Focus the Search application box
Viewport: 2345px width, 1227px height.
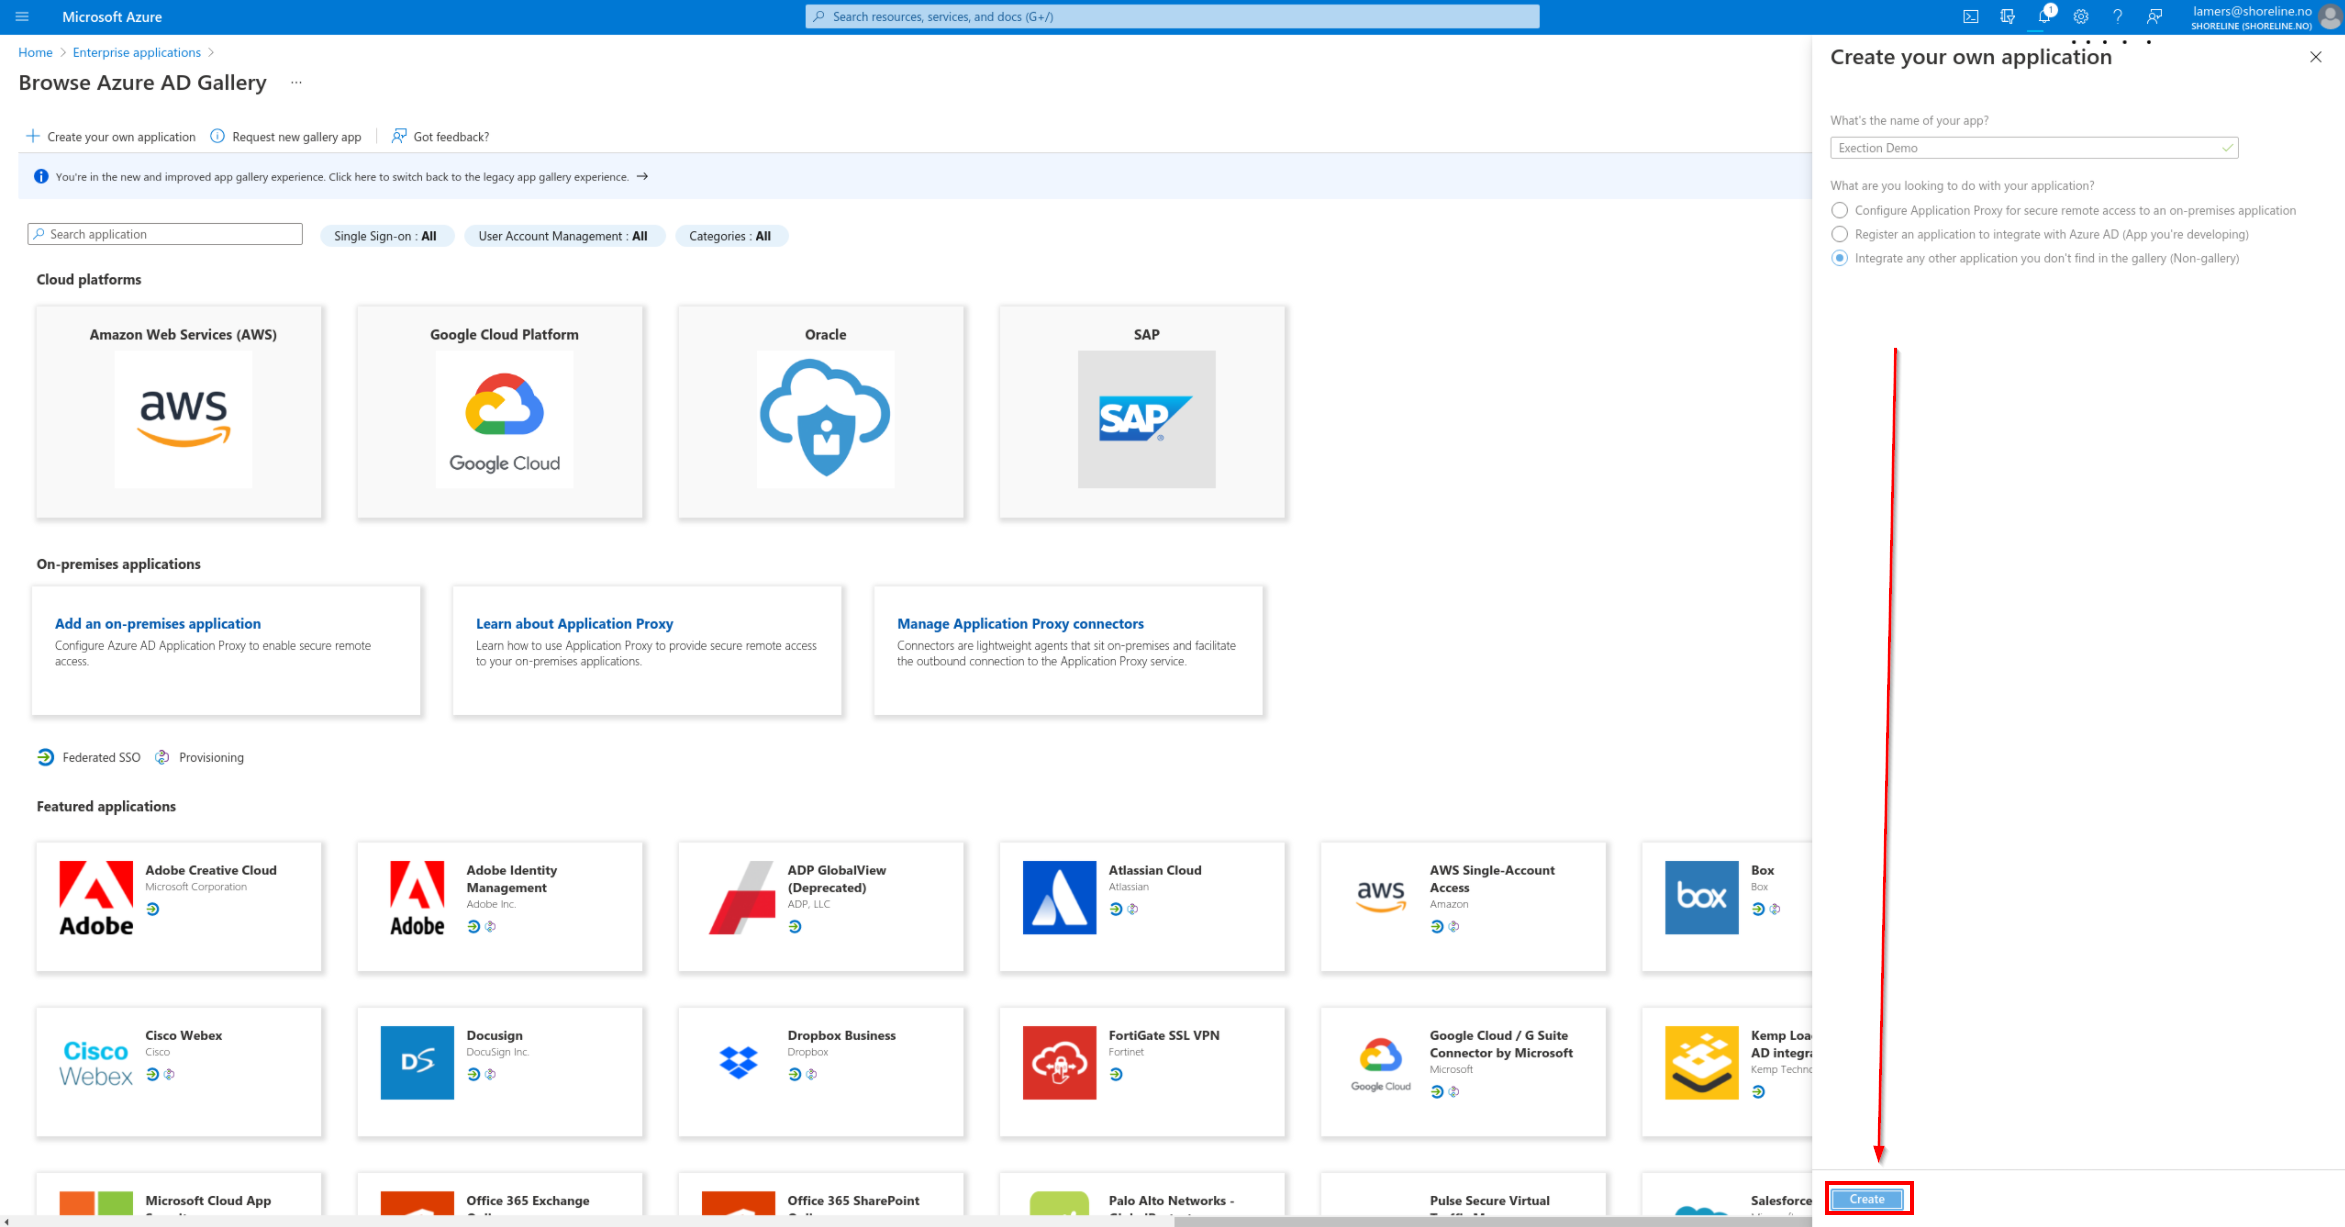165,234
